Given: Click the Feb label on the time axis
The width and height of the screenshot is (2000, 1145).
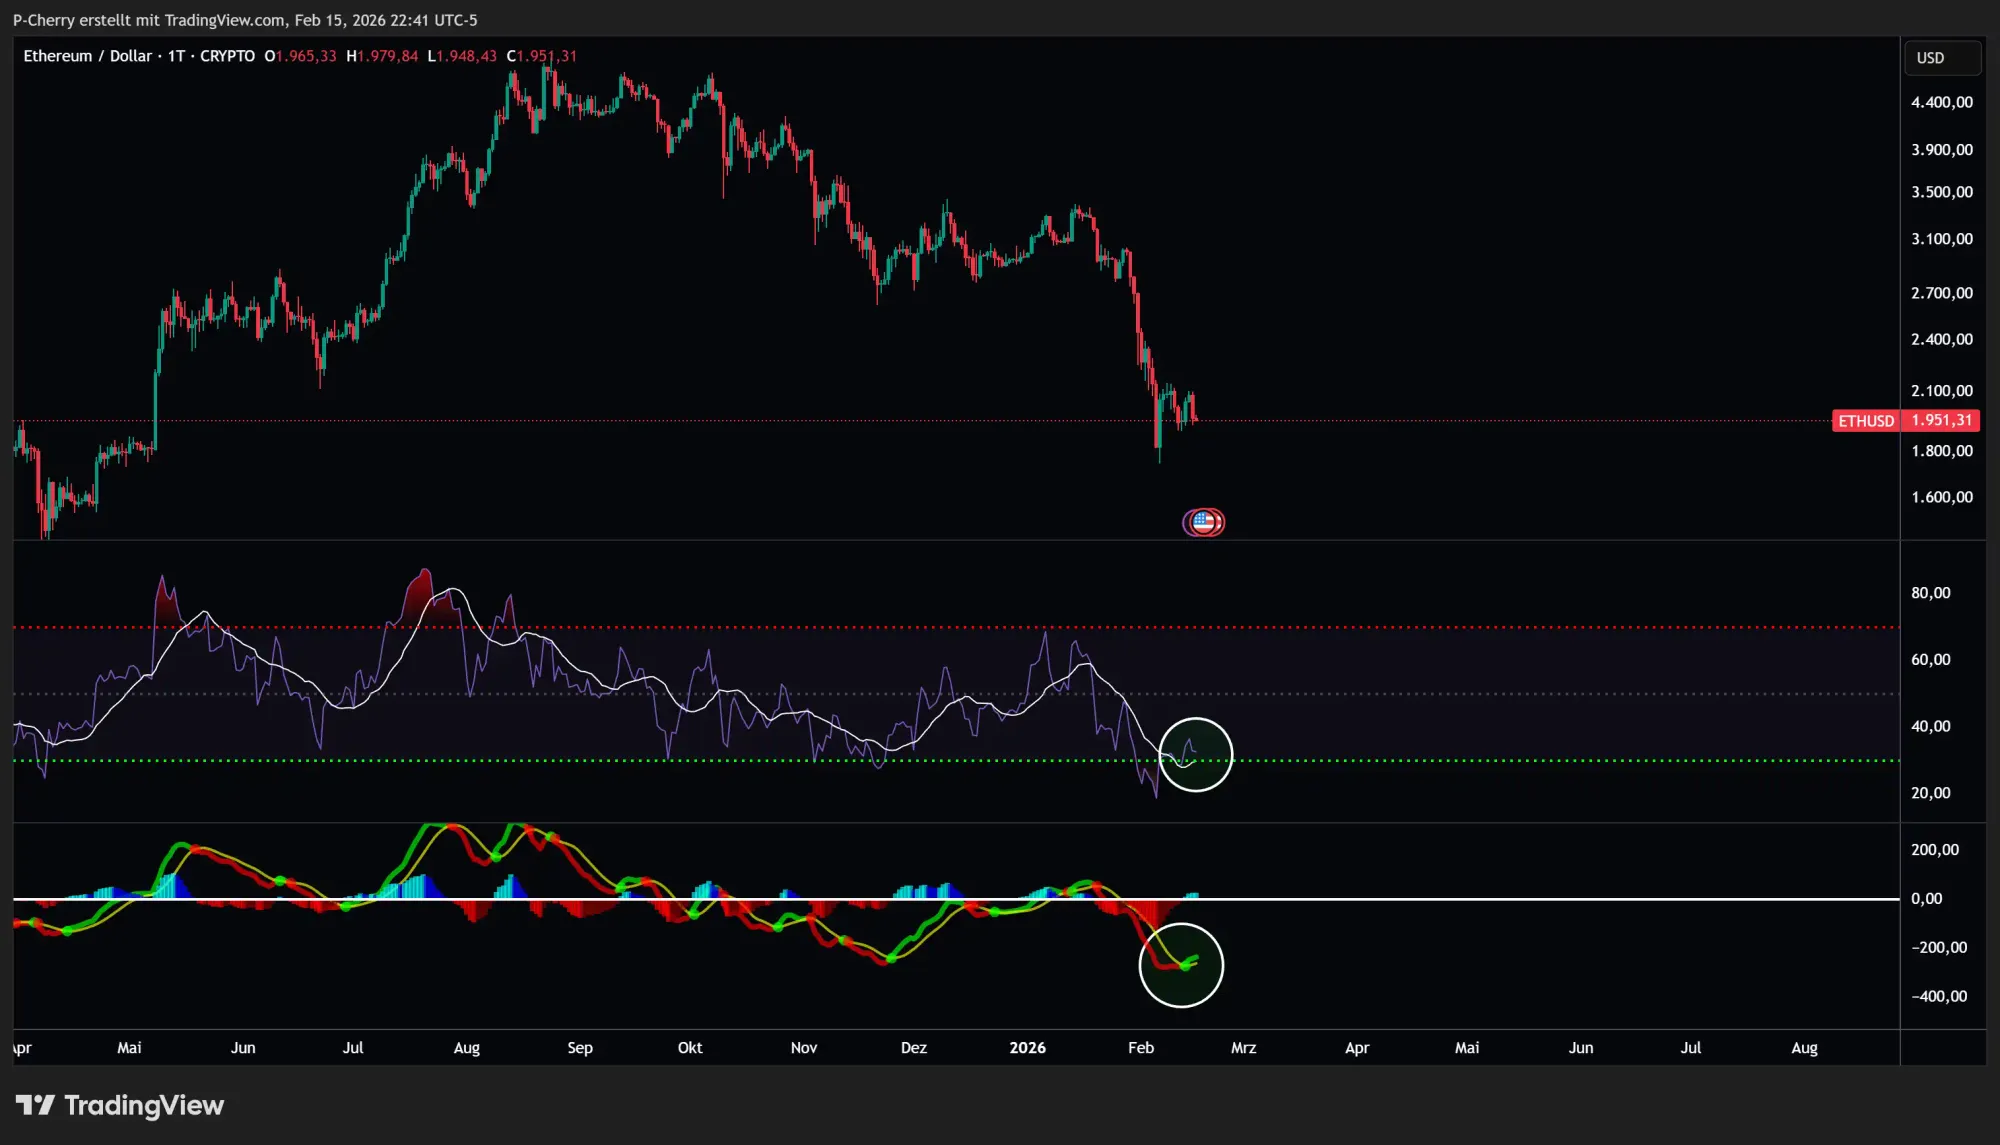Looking at the screenshot, I should 1140,1048.
